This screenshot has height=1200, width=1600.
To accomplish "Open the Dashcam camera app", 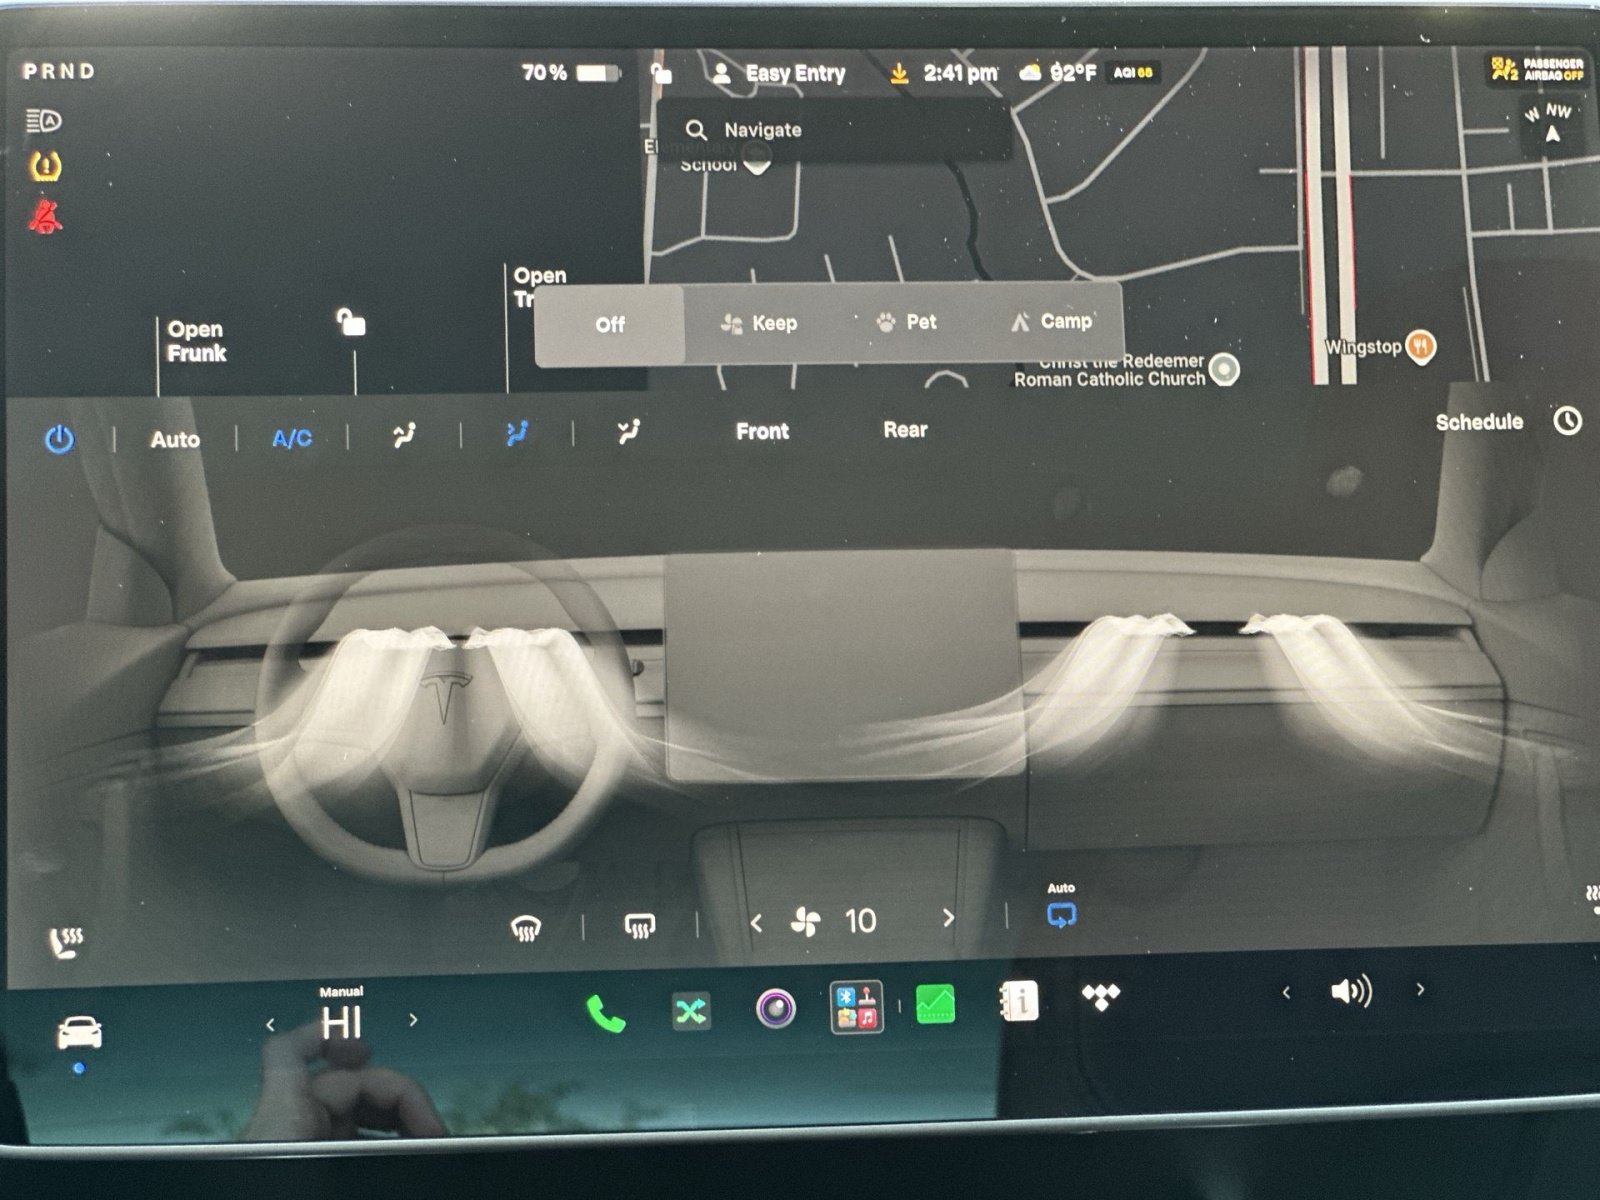I will tap(775, 1008).
